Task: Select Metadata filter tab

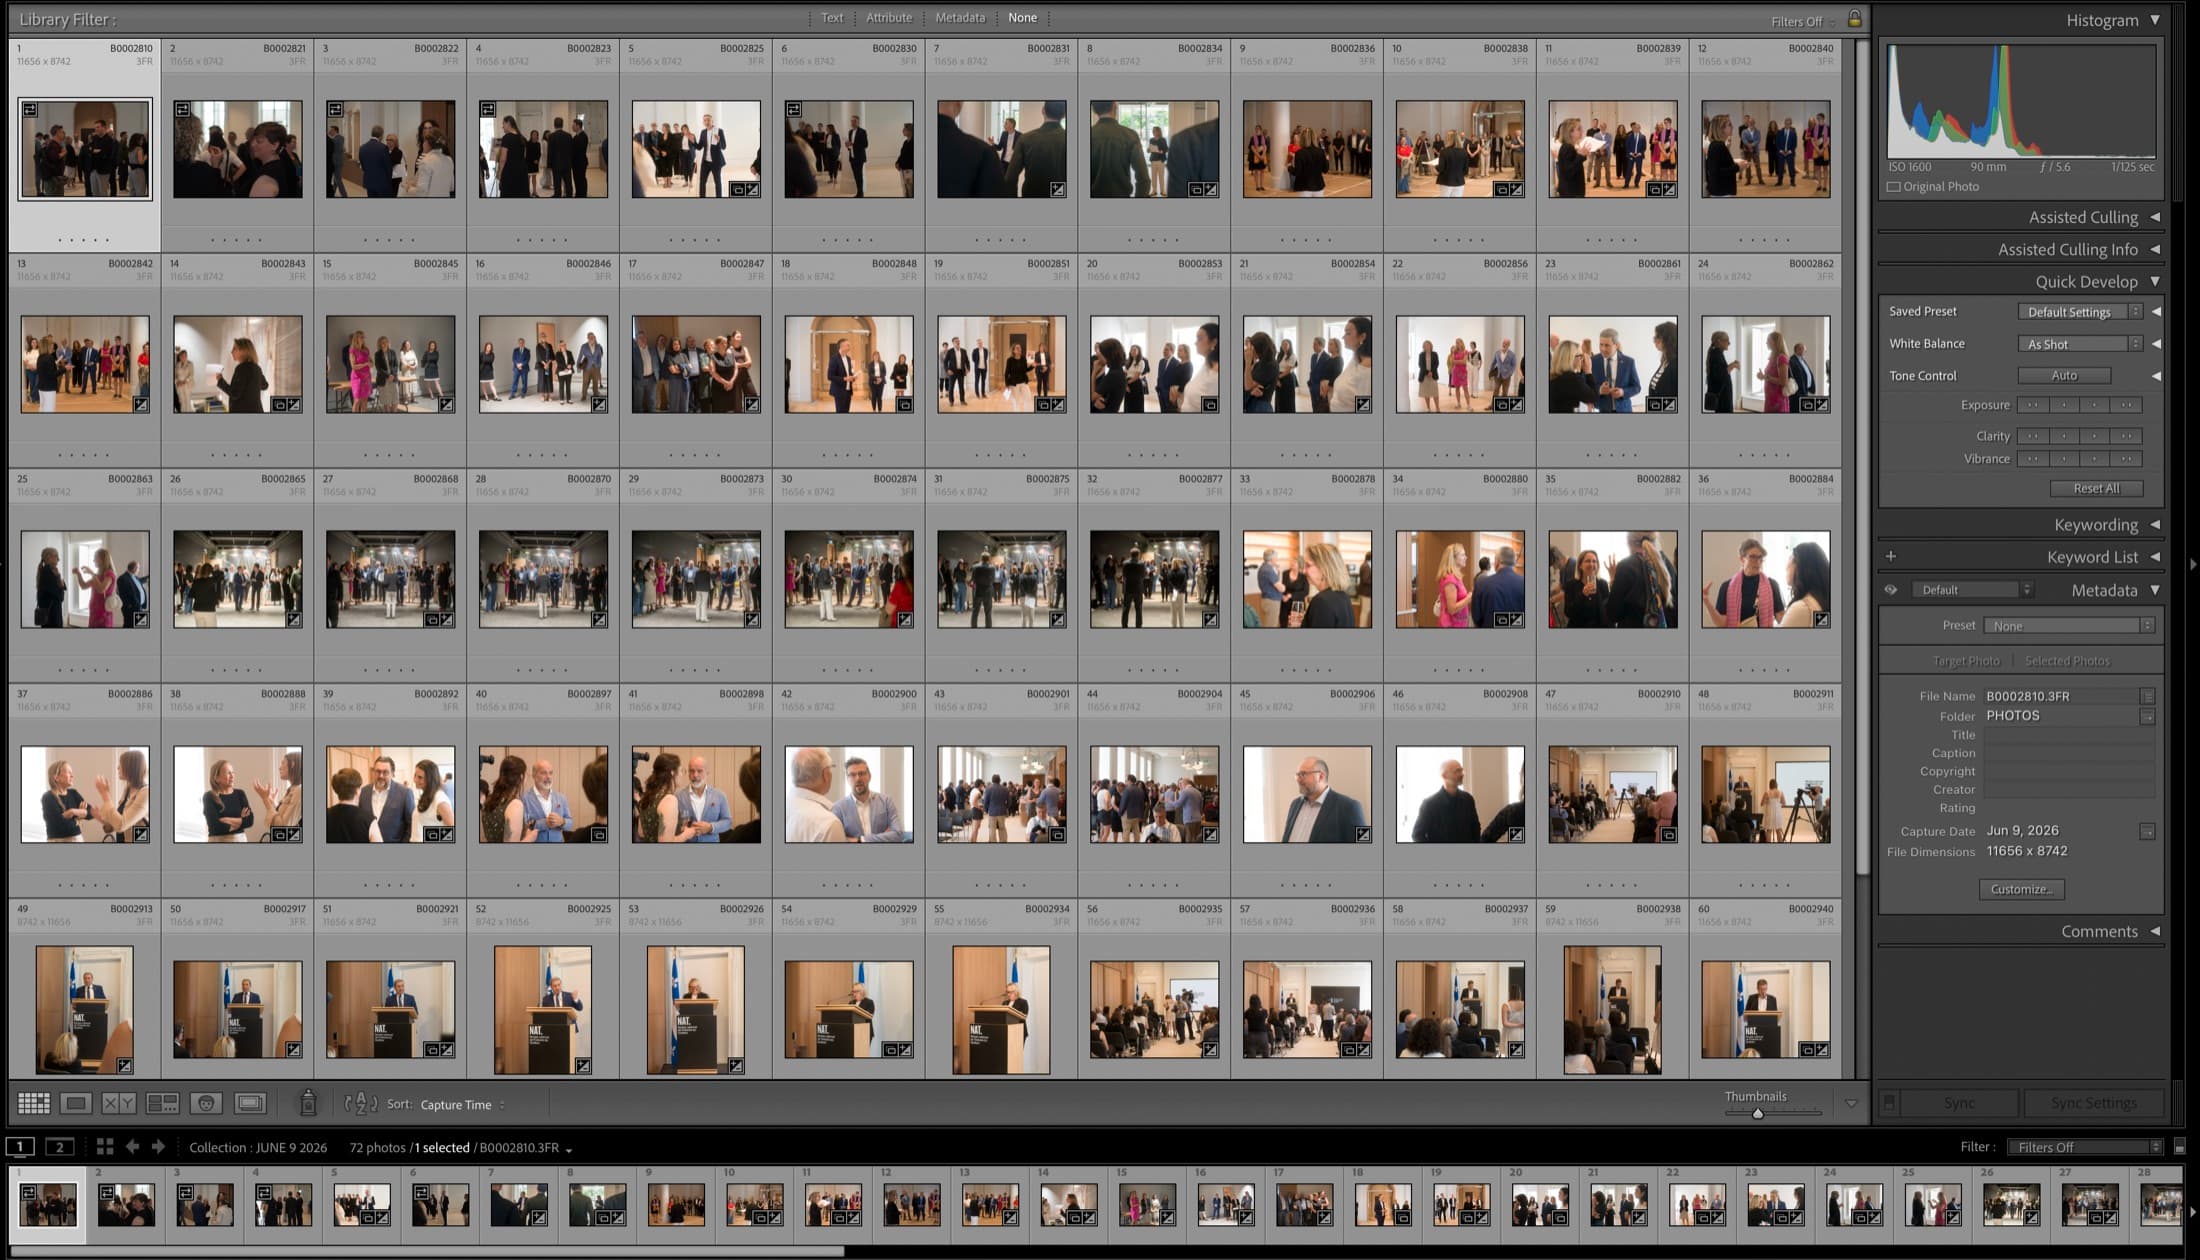Action: tap(960, 18)
